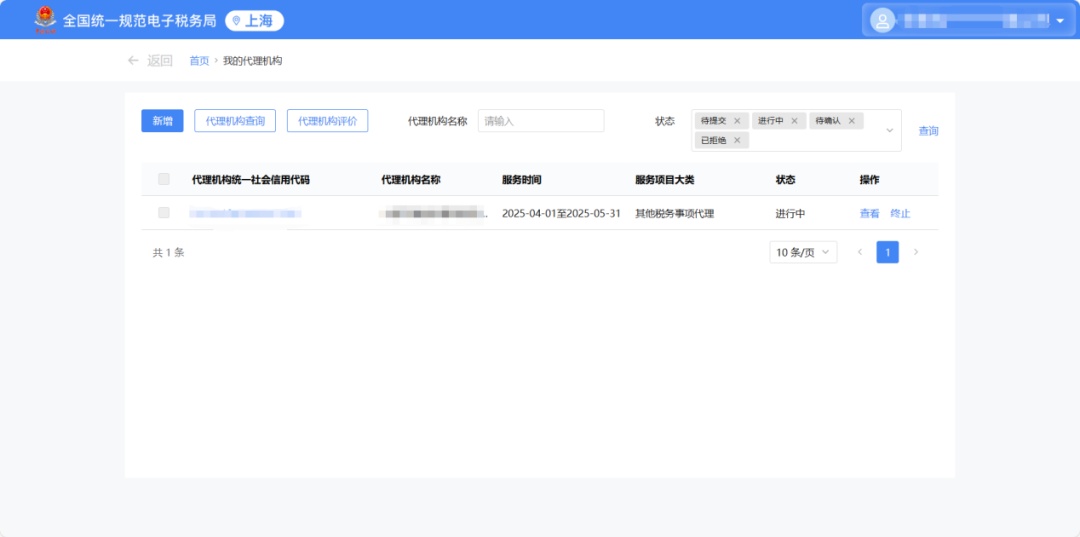The width and height of the screenshot is (1080, 537).
Task: Navigate to 首页 breadcrumb
Action: click(x=199, y=61)
